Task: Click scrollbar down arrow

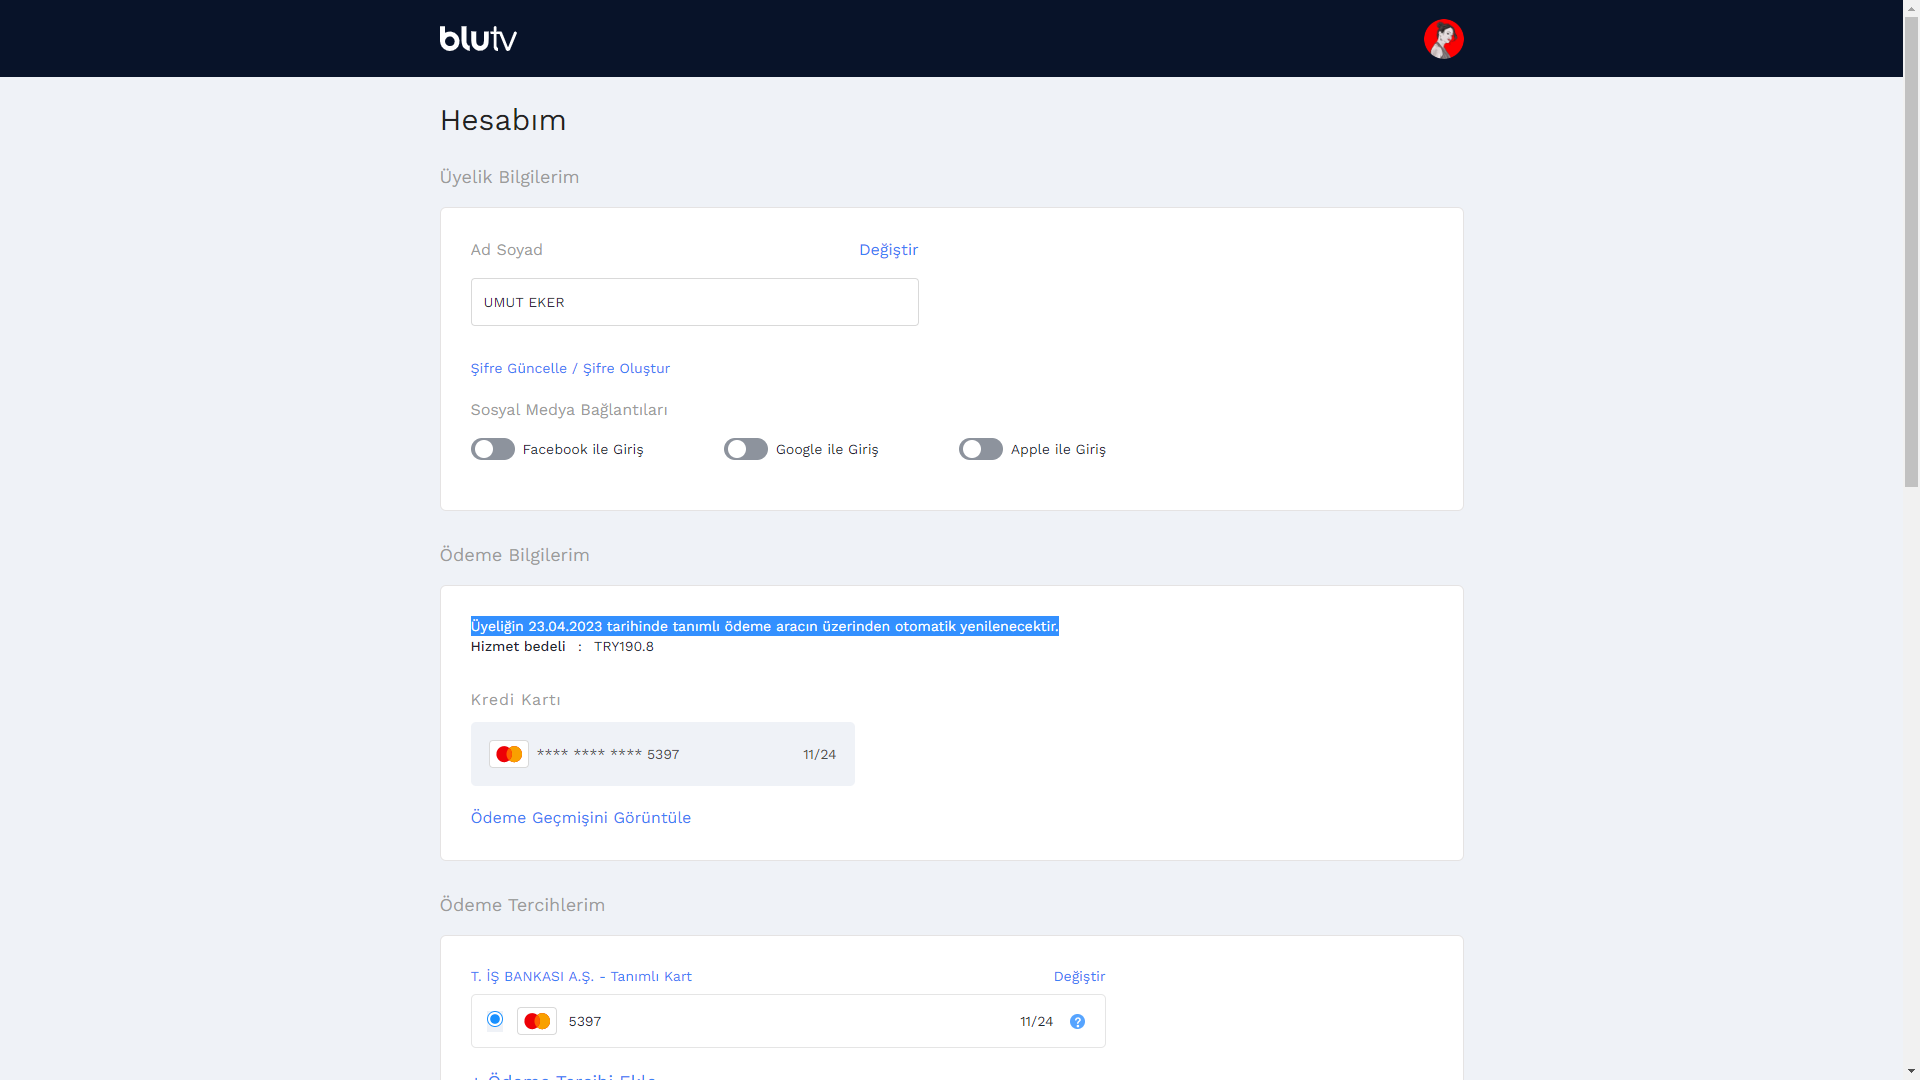Action: (x=1911, y=1071)
